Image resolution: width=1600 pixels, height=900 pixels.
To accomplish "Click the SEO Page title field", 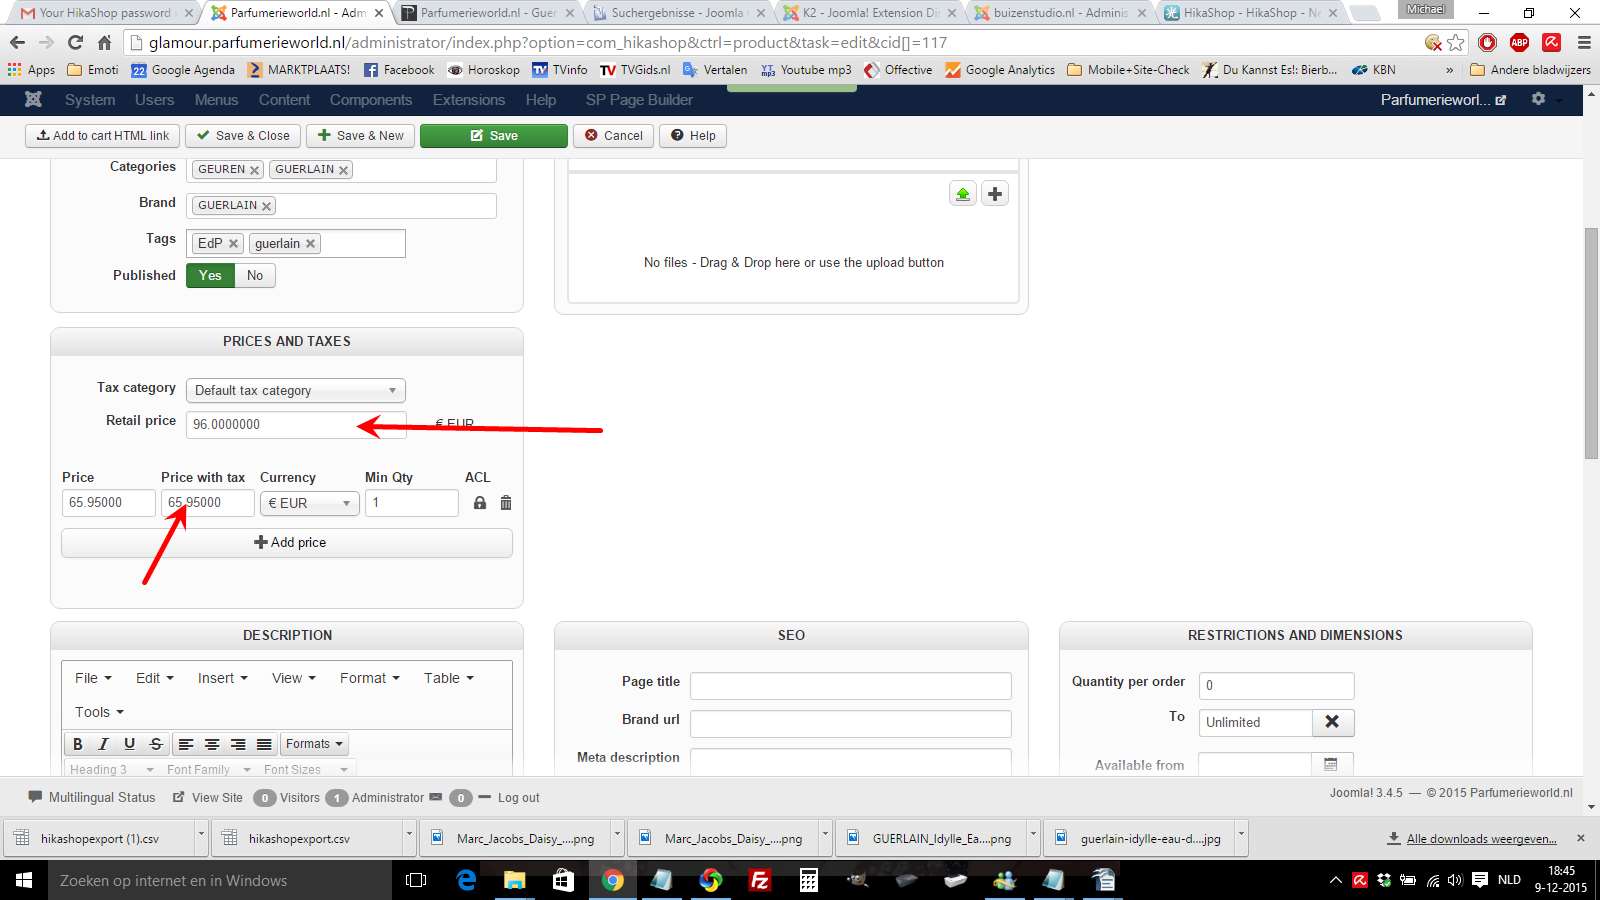I will click(851, 686).
